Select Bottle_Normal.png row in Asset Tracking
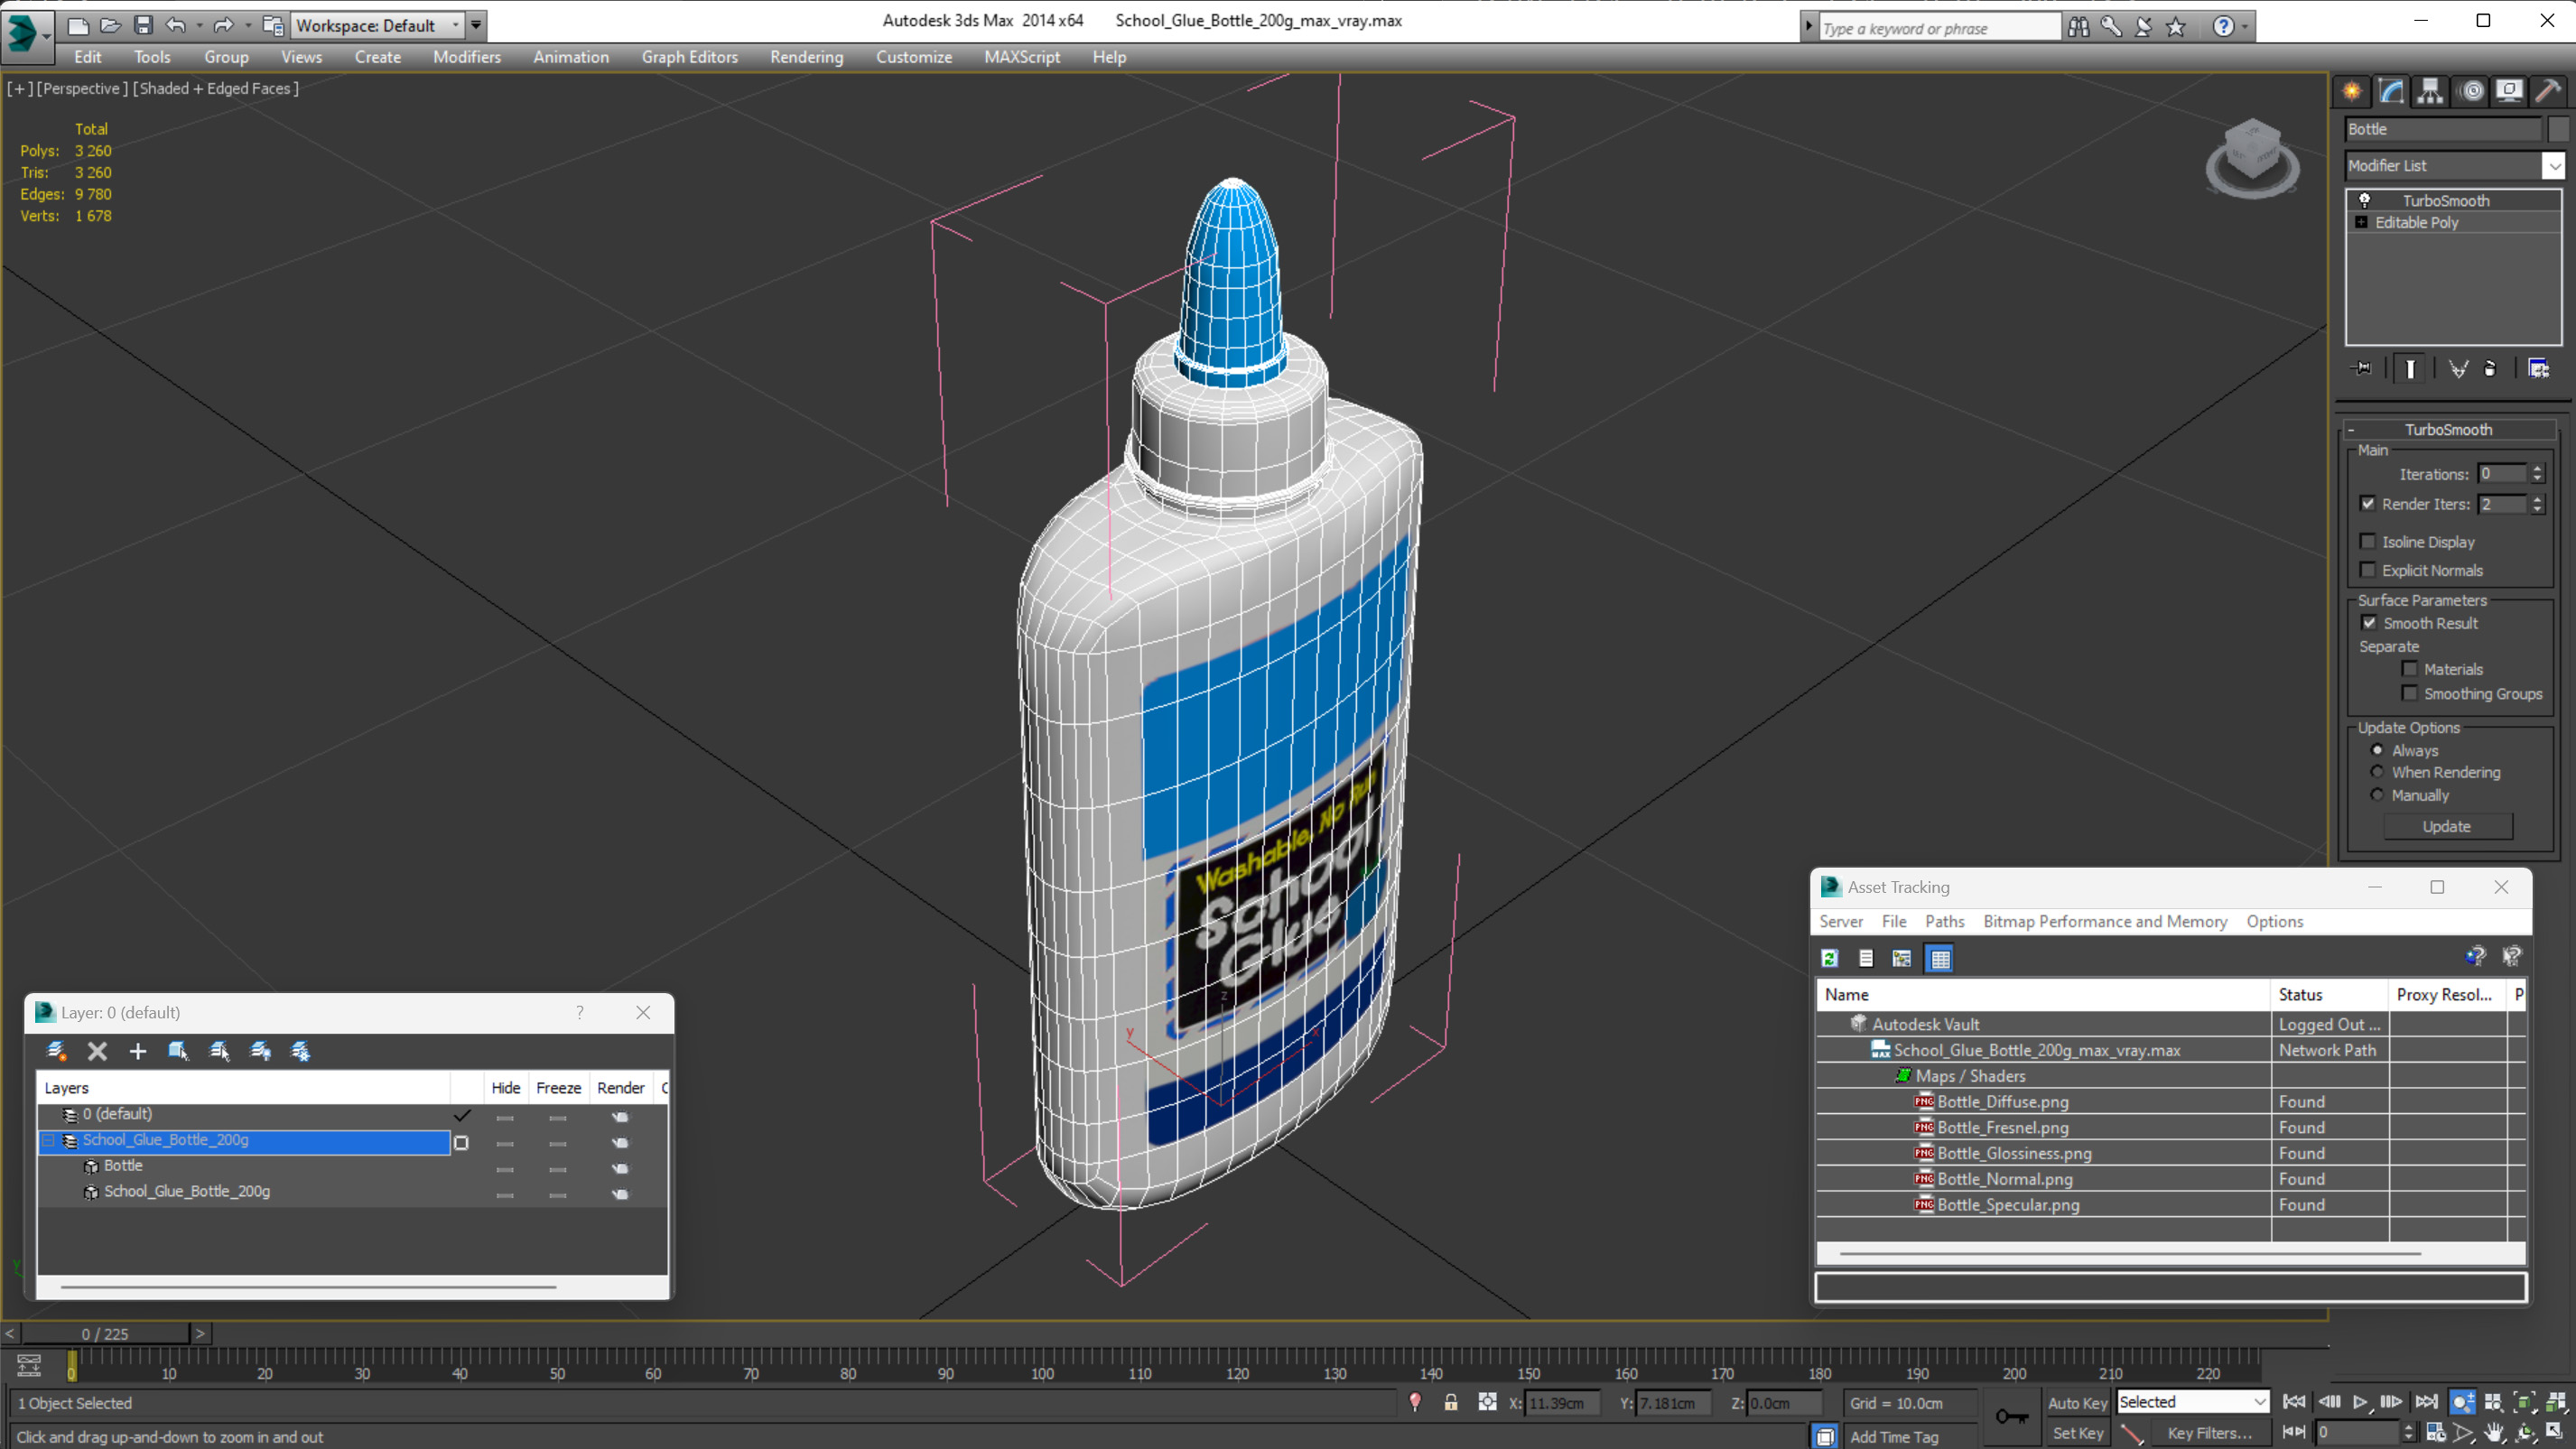The width and height of the screenshot is (2576, 1449). (2170, 1179)
